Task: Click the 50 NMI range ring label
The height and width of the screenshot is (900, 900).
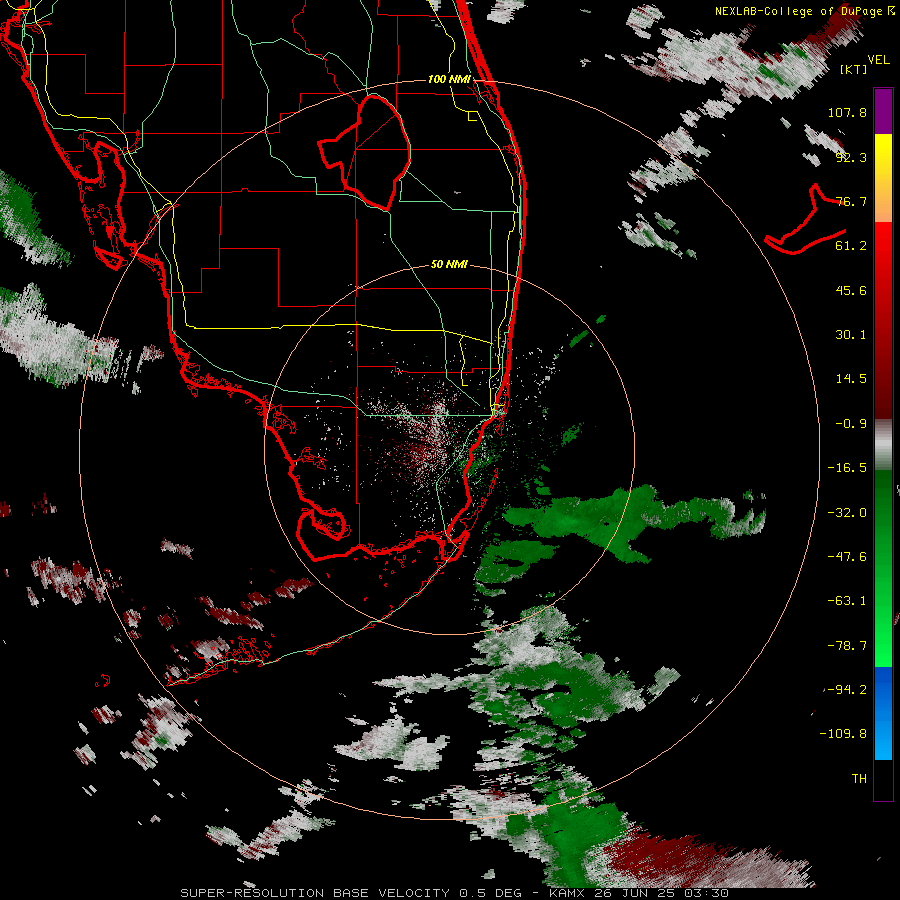Action: [x=449, y=265]
